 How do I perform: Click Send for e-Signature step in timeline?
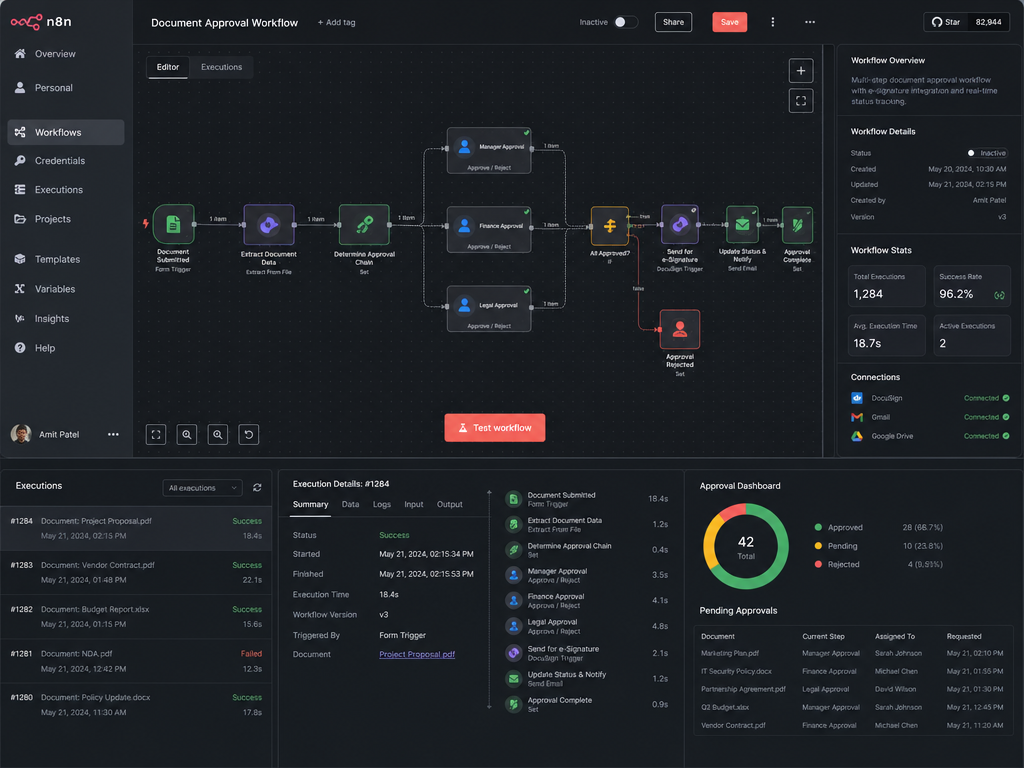[x=587, y=653]
